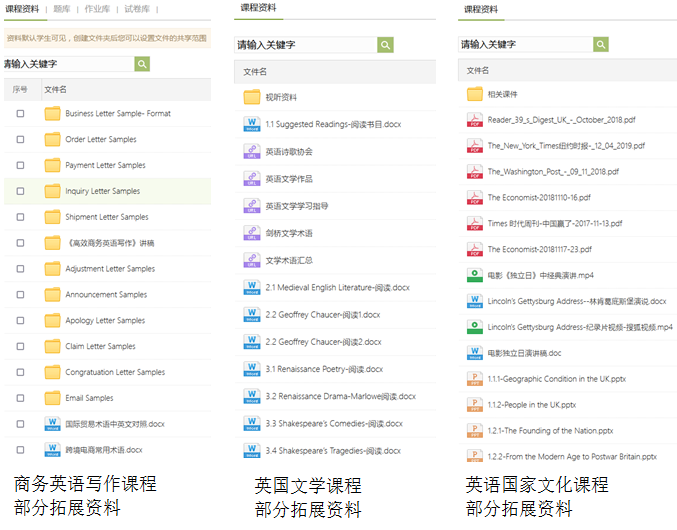
Task: Click URL icon beside 英语诗歌协会
Action: (x=252, y=152)
